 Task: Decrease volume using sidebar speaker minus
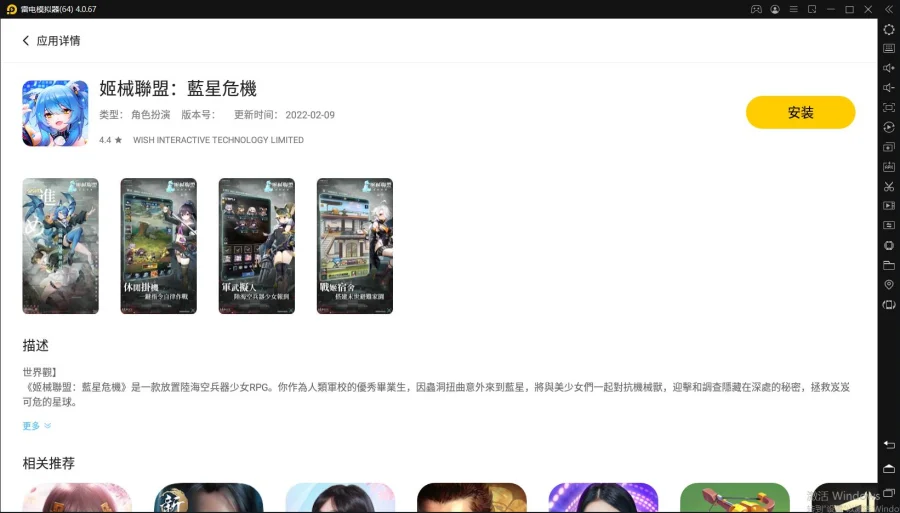pos(889,88)
